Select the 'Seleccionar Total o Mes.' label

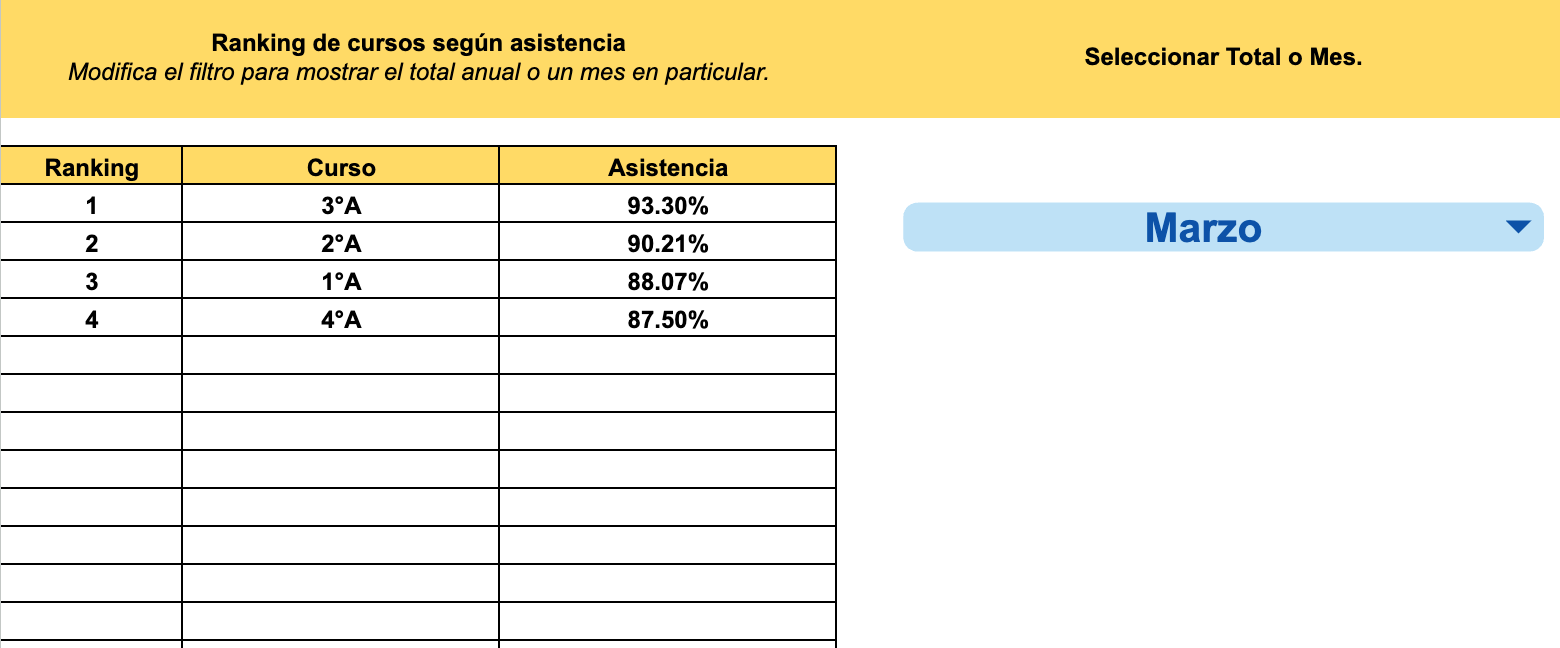pos(1223,57)
